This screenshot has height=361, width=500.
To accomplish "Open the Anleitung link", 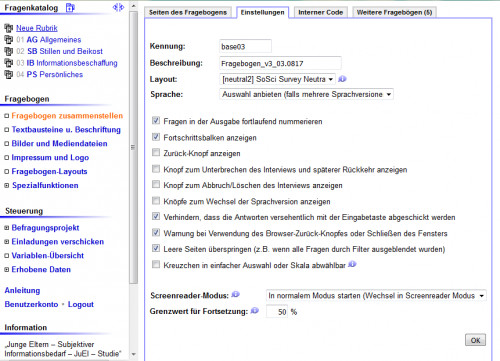I will (22, 291).
